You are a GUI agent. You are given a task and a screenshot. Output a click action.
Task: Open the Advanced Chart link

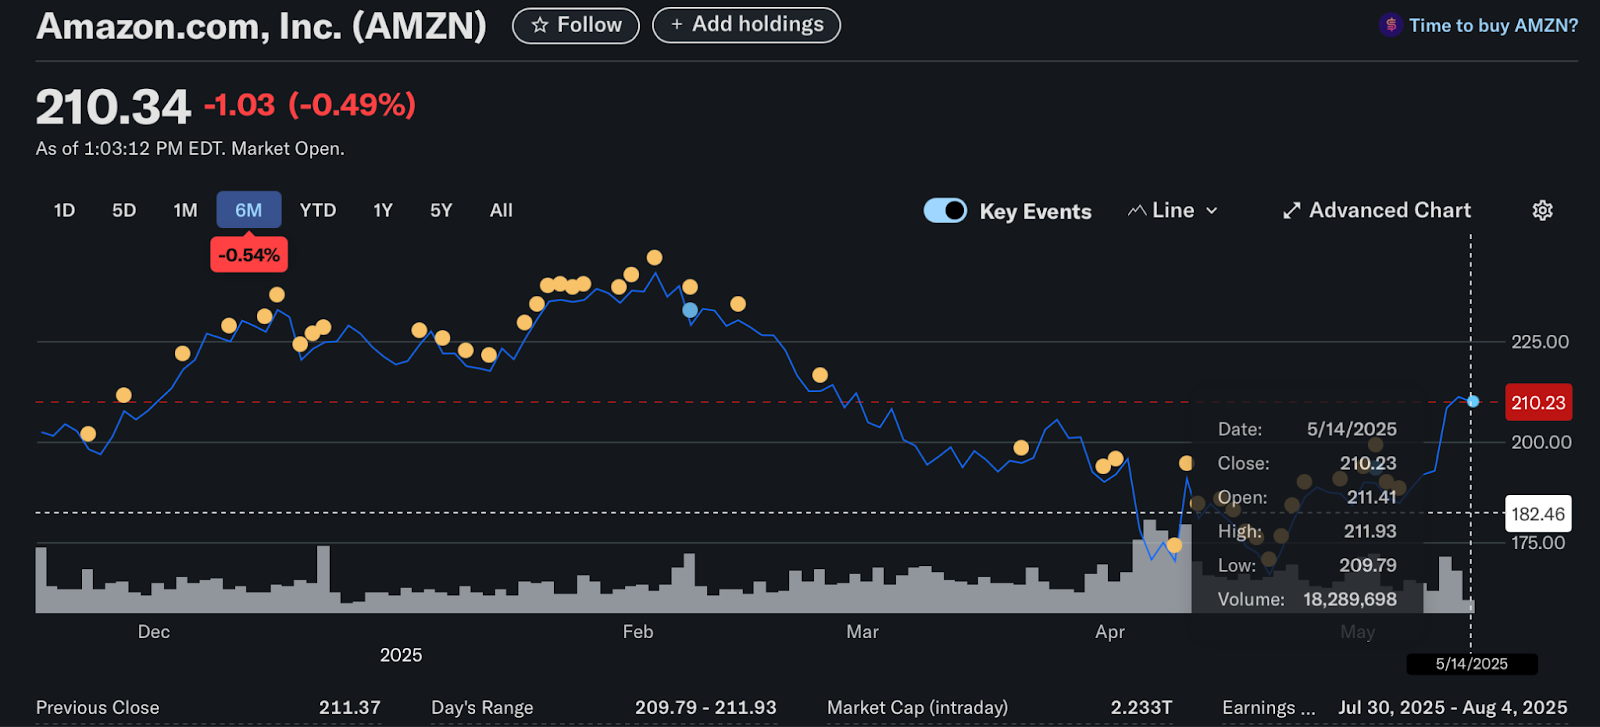(x=1377, y=211)
